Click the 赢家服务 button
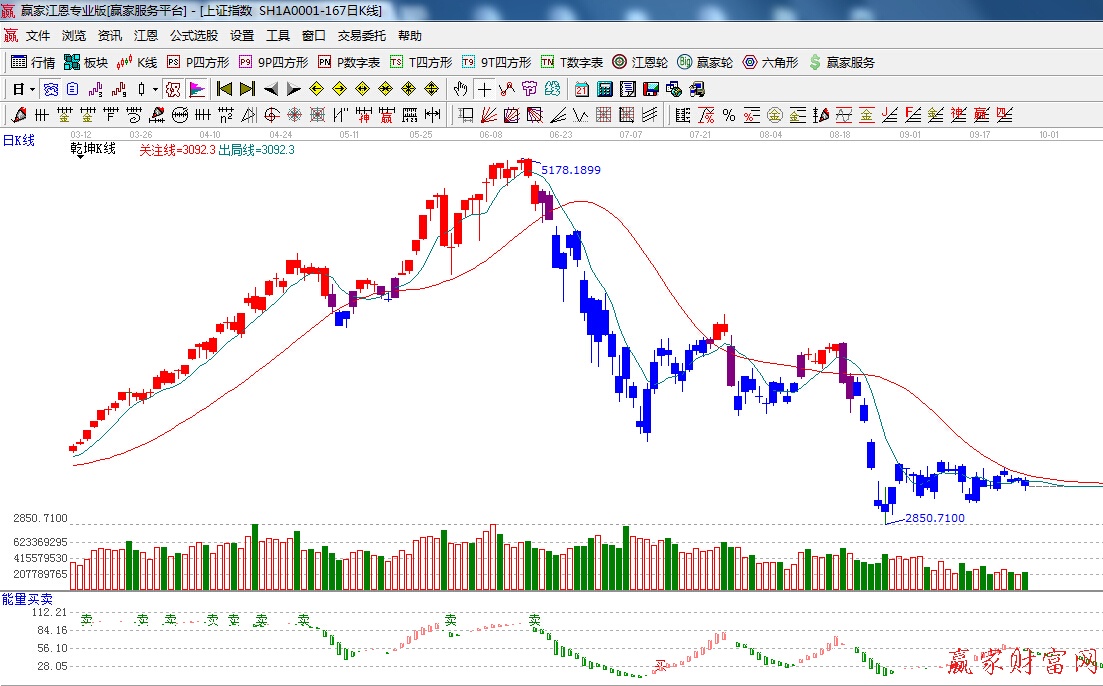This screenshot has width=1103, height=686. 842,62
